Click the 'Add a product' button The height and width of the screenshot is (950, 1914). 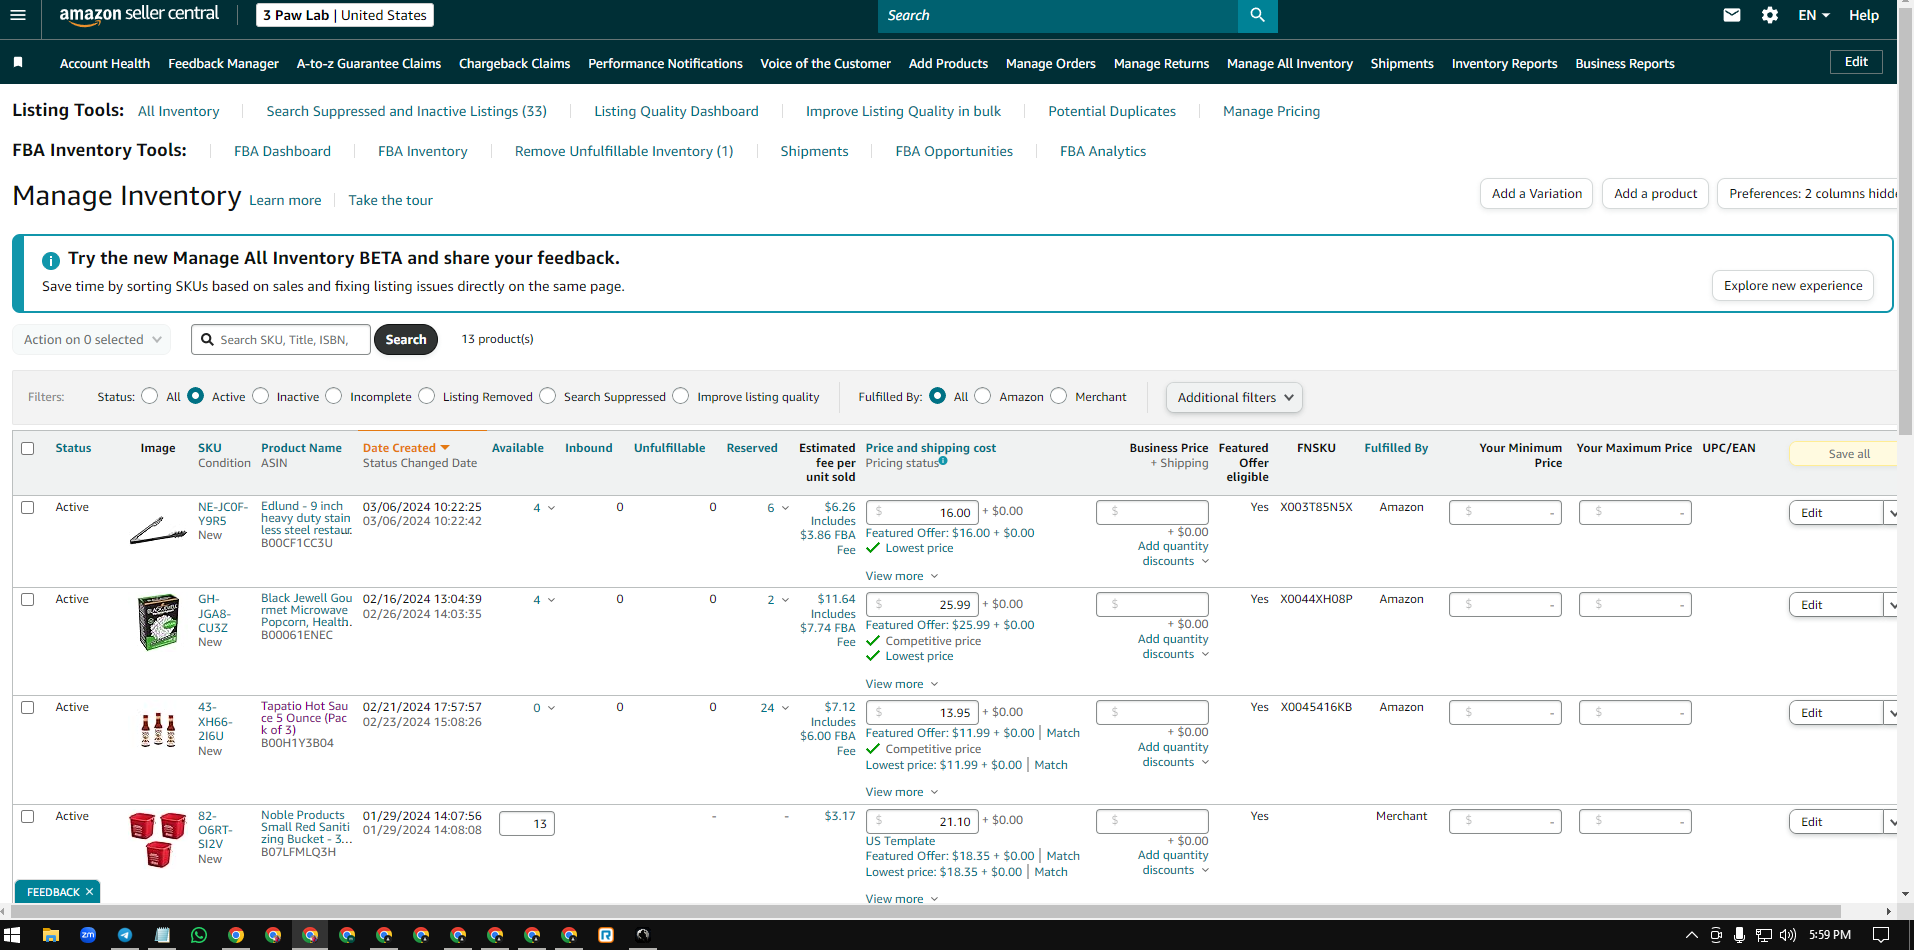tap(1655, 193)
